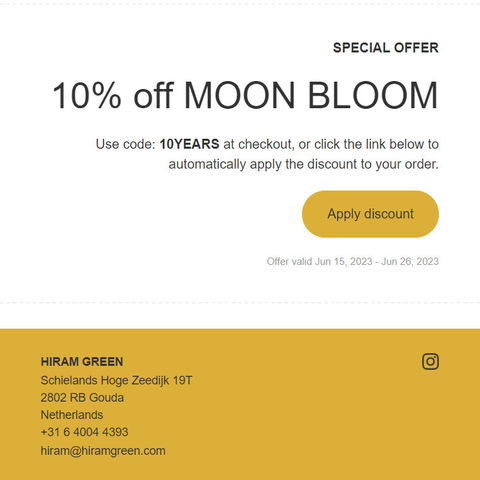
Task: Select the HIRAM GREEN footer heading
Action: [82, 362]
